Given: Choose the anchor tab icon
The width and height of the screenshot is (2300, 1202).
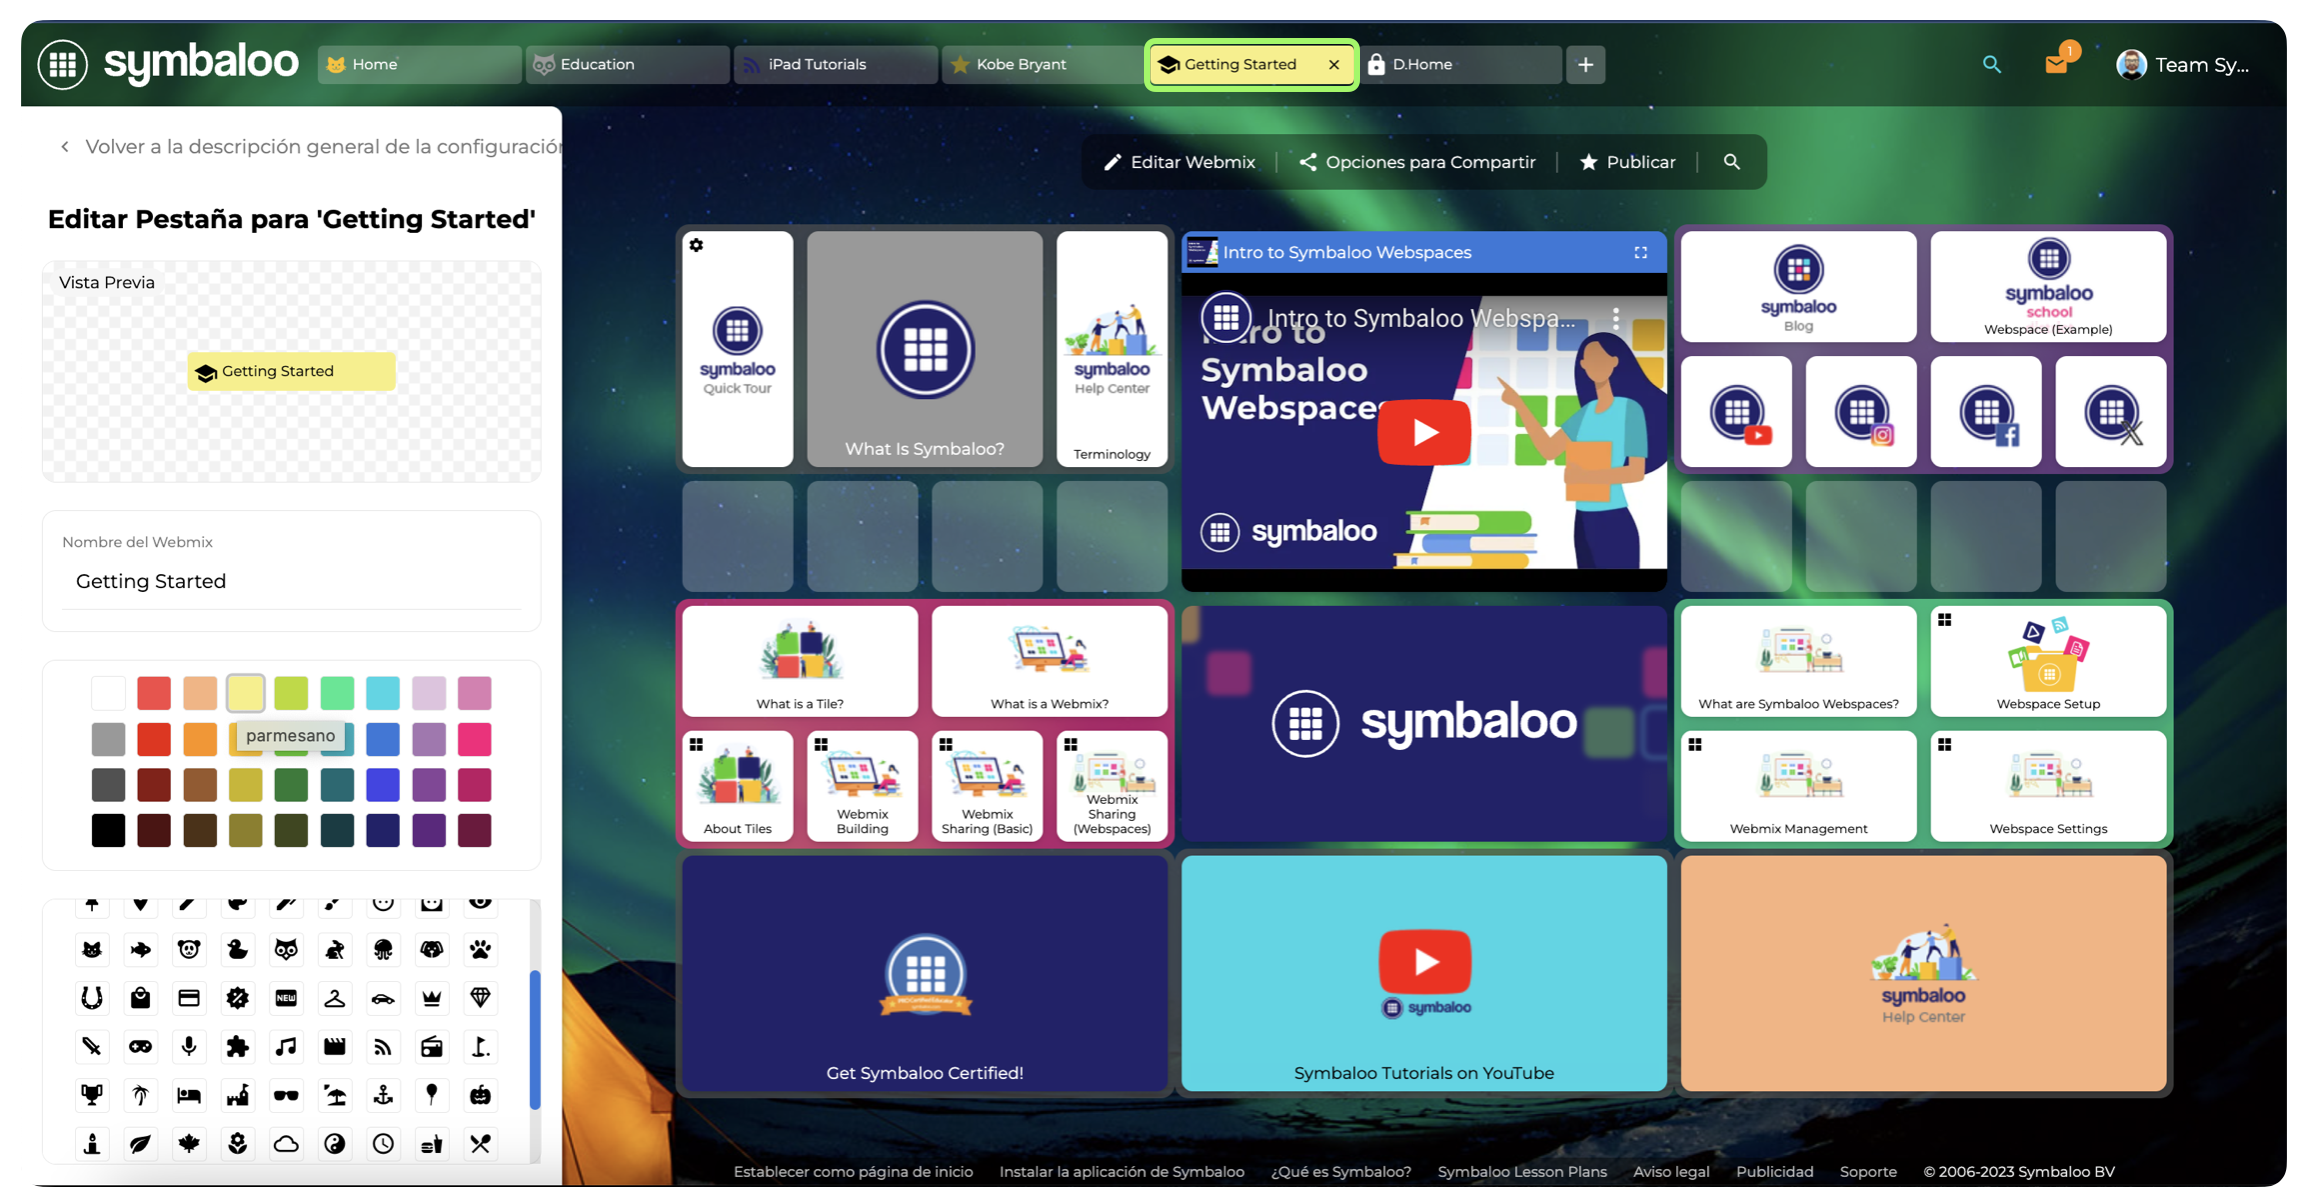Looking at the screenshot, I should coord(383,1095).
